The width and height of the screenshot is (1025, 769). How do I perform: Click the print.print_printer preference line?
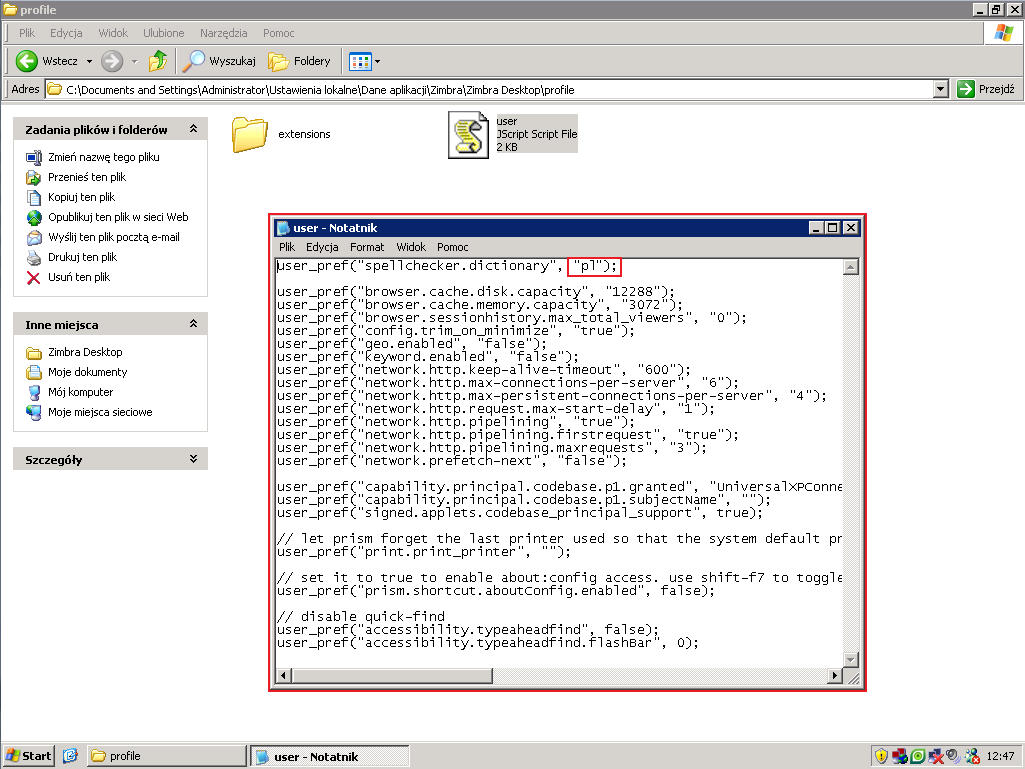tap(424, 552)
